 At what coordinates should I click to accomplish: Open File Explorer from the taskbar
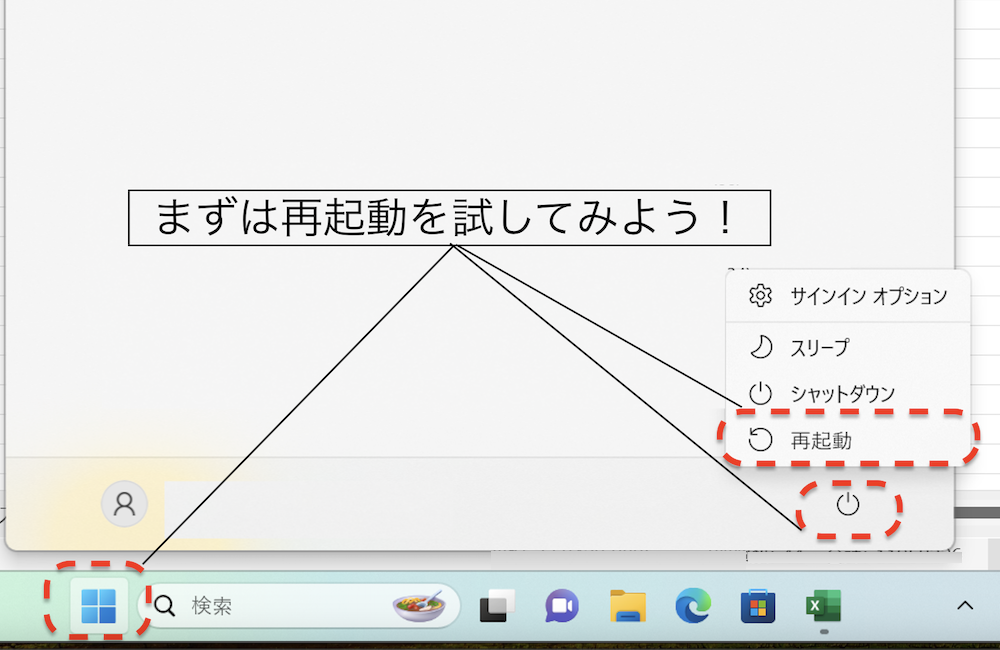pyautogui.click(x=626, y=604)
